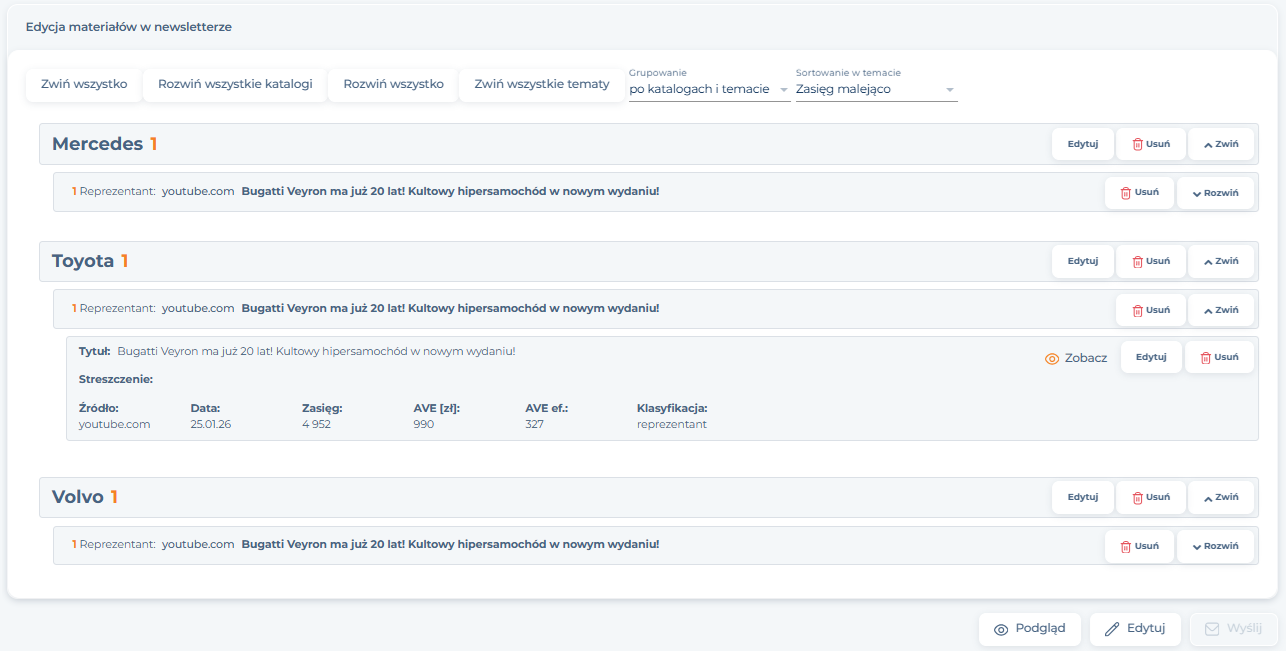Expand the Mercedes representative topic row
This screenshot has width=1286, height=651.
pyautogui.click(x=1215, y=193)
